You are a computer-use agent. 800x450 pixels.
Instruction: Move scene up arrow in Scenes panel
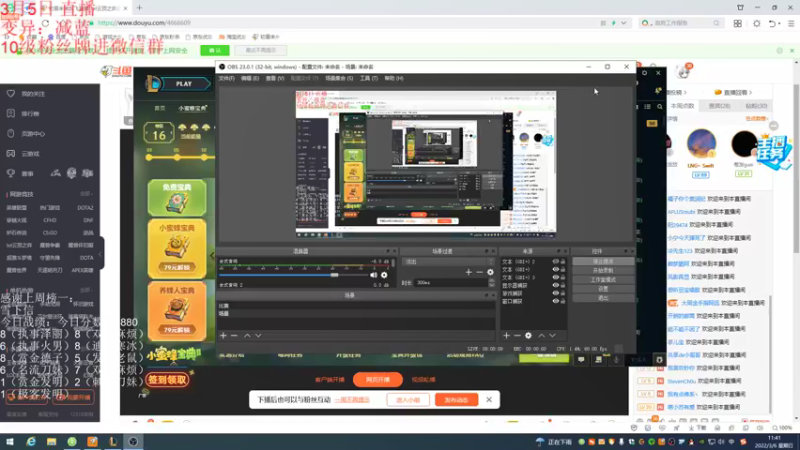(x=247, y=336)
